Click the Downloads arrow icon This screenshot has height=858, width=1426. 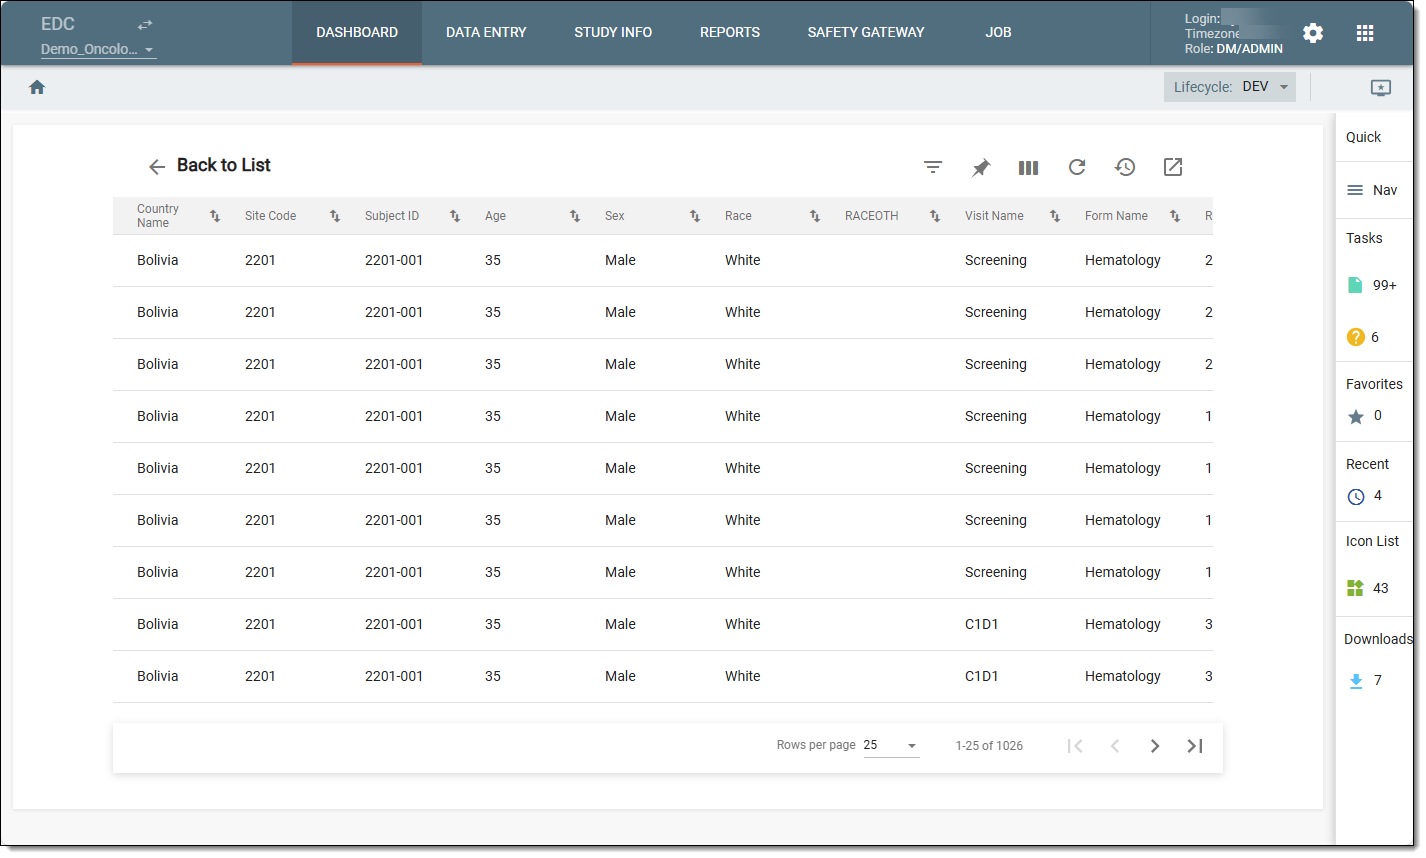click(1356, 681)
